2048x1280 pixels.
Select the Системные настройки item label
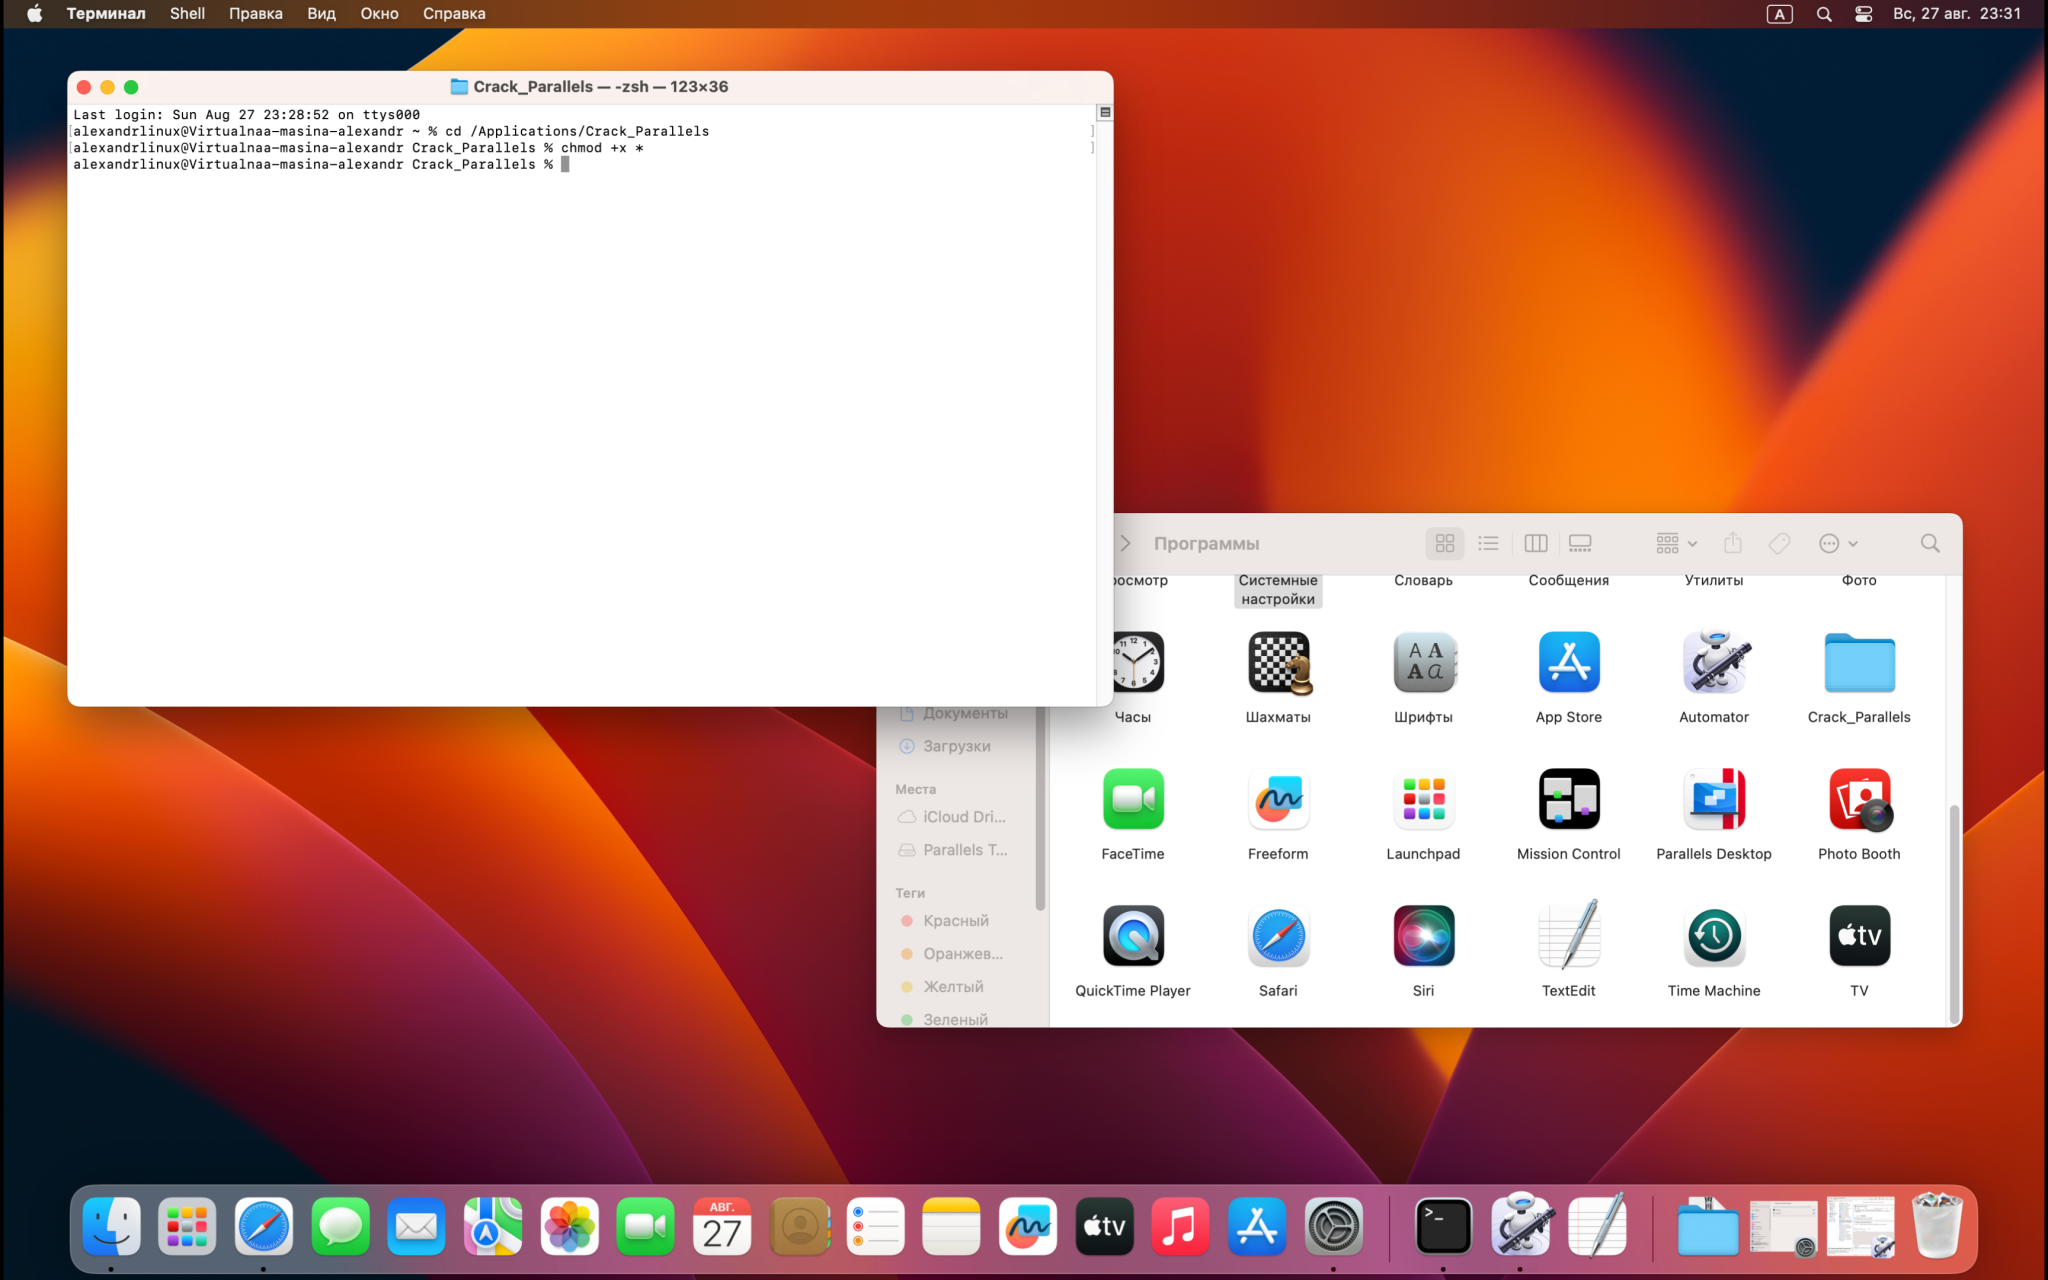[x=1278, y=589]
